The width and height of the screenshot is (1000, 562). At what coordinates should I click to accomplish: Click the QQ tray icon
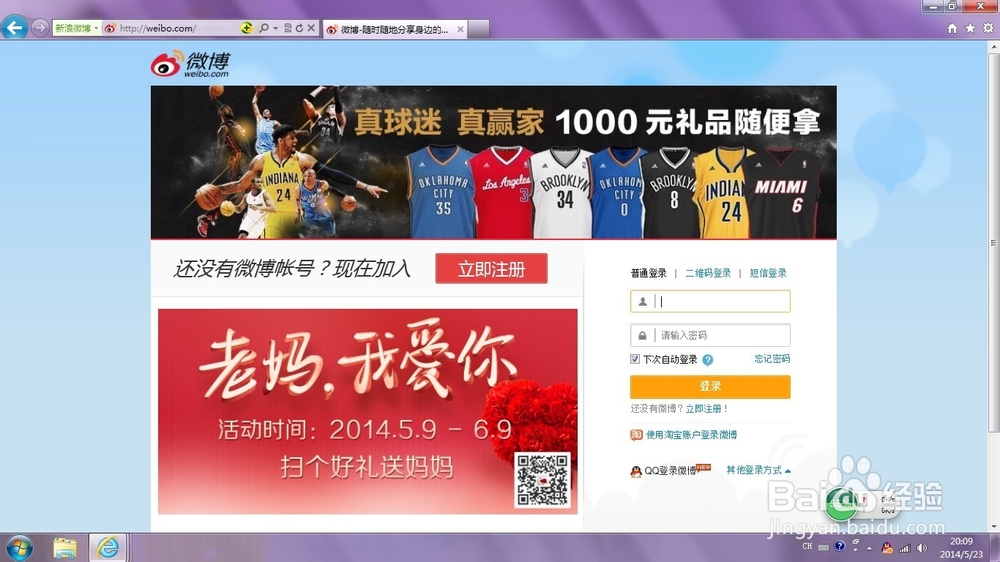[887, 548]
